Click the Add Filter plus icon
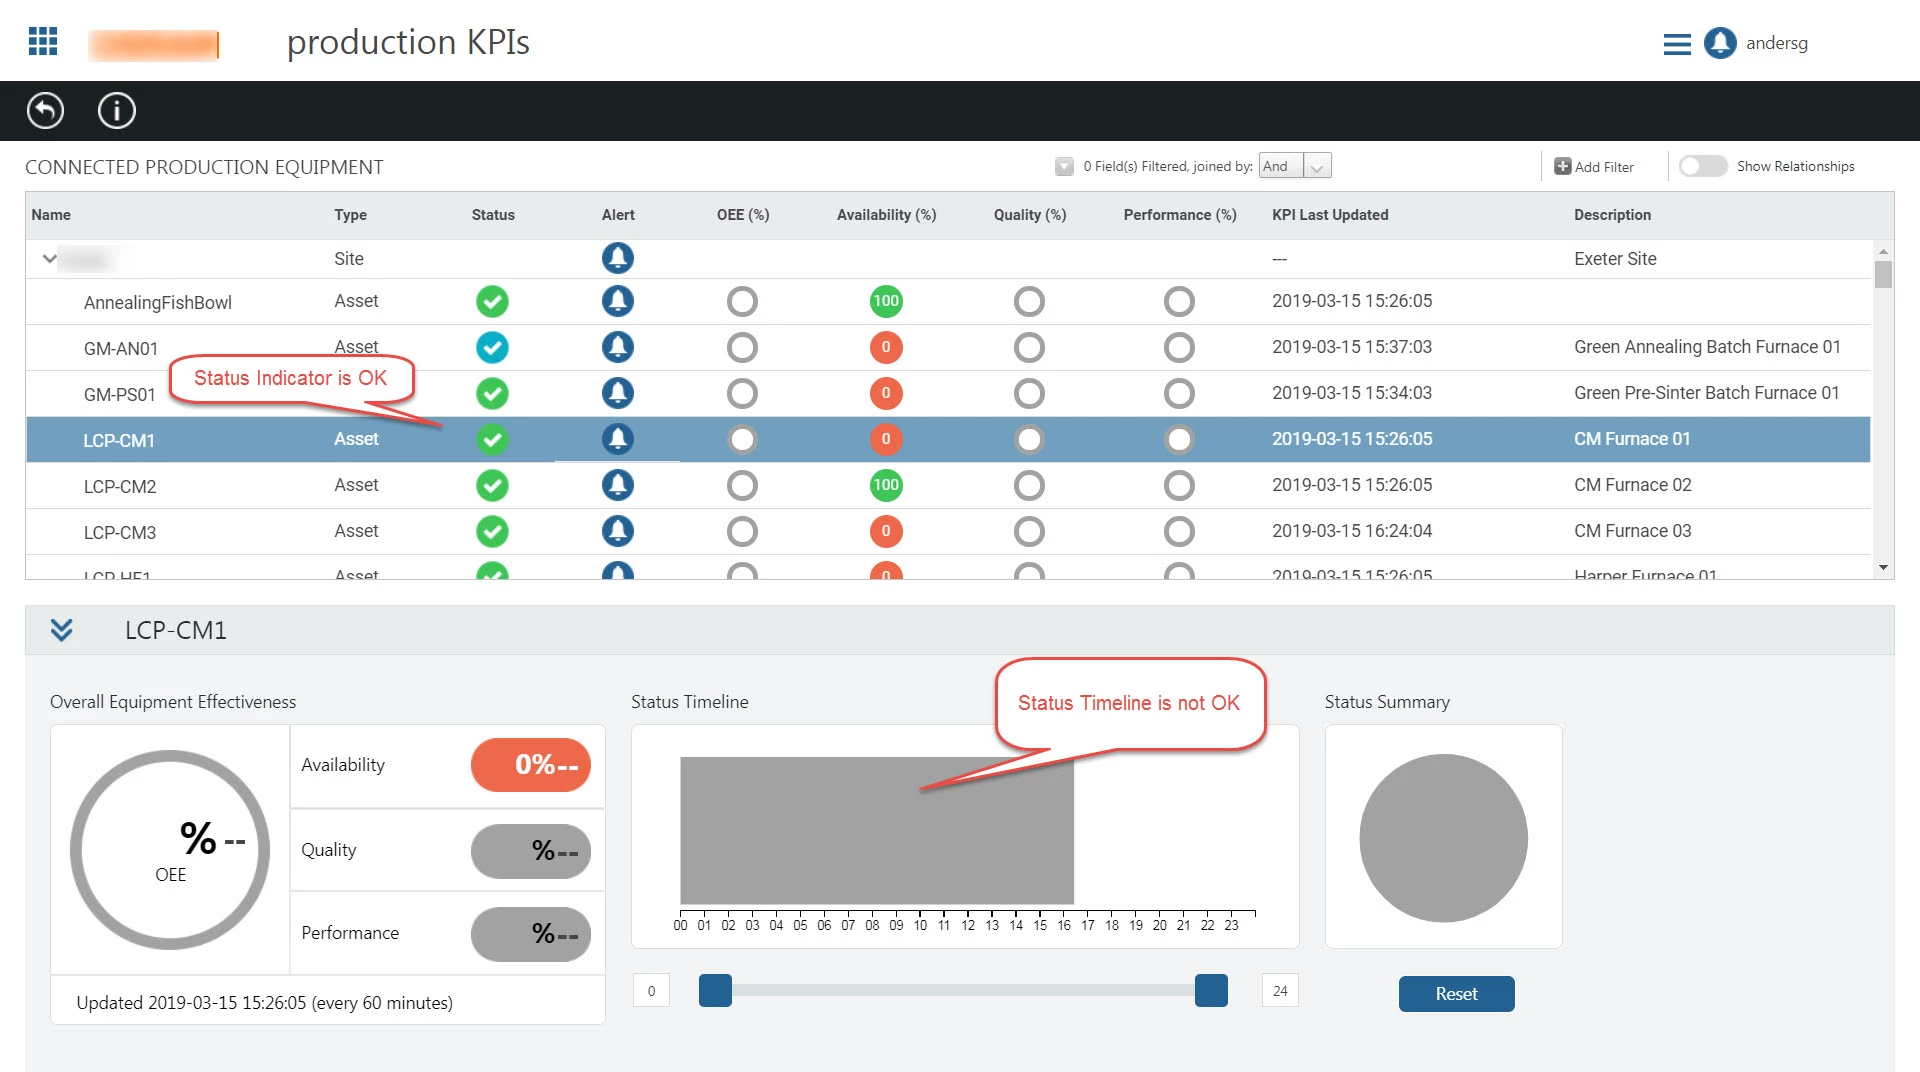Viewport: 1920px width, 1072px height. tap(1562, 166)
